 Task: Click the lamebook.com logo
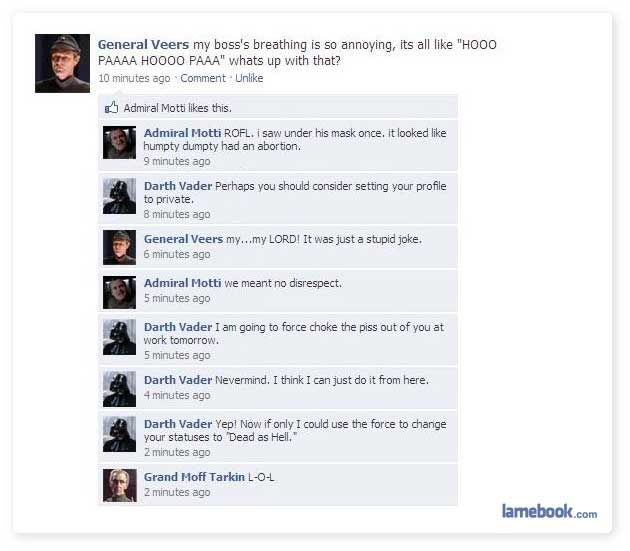click(549, 512)
